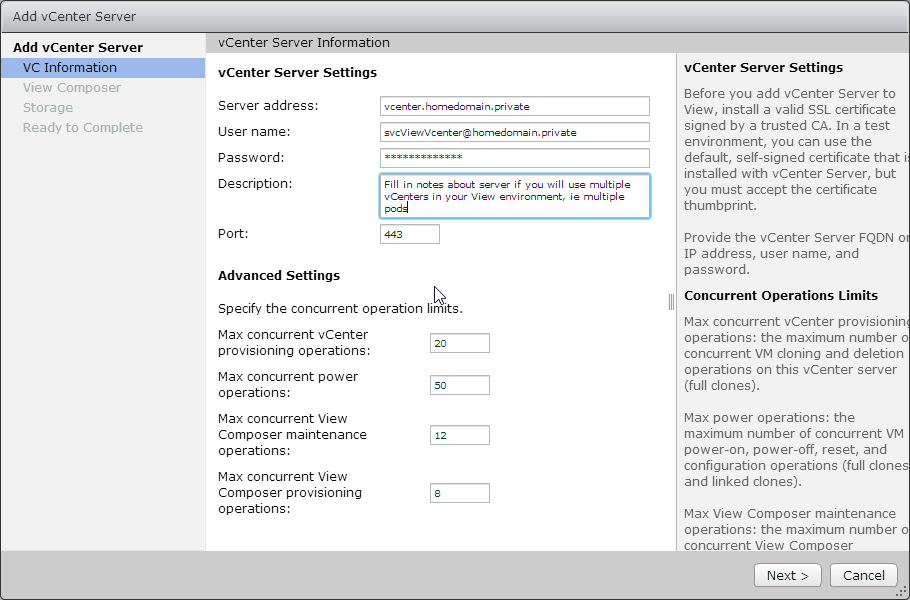This screenshot has height=600, width=910.
Task: Click the vCenter Server Information header
Action: pyautogui.click(x=304, y=43)
